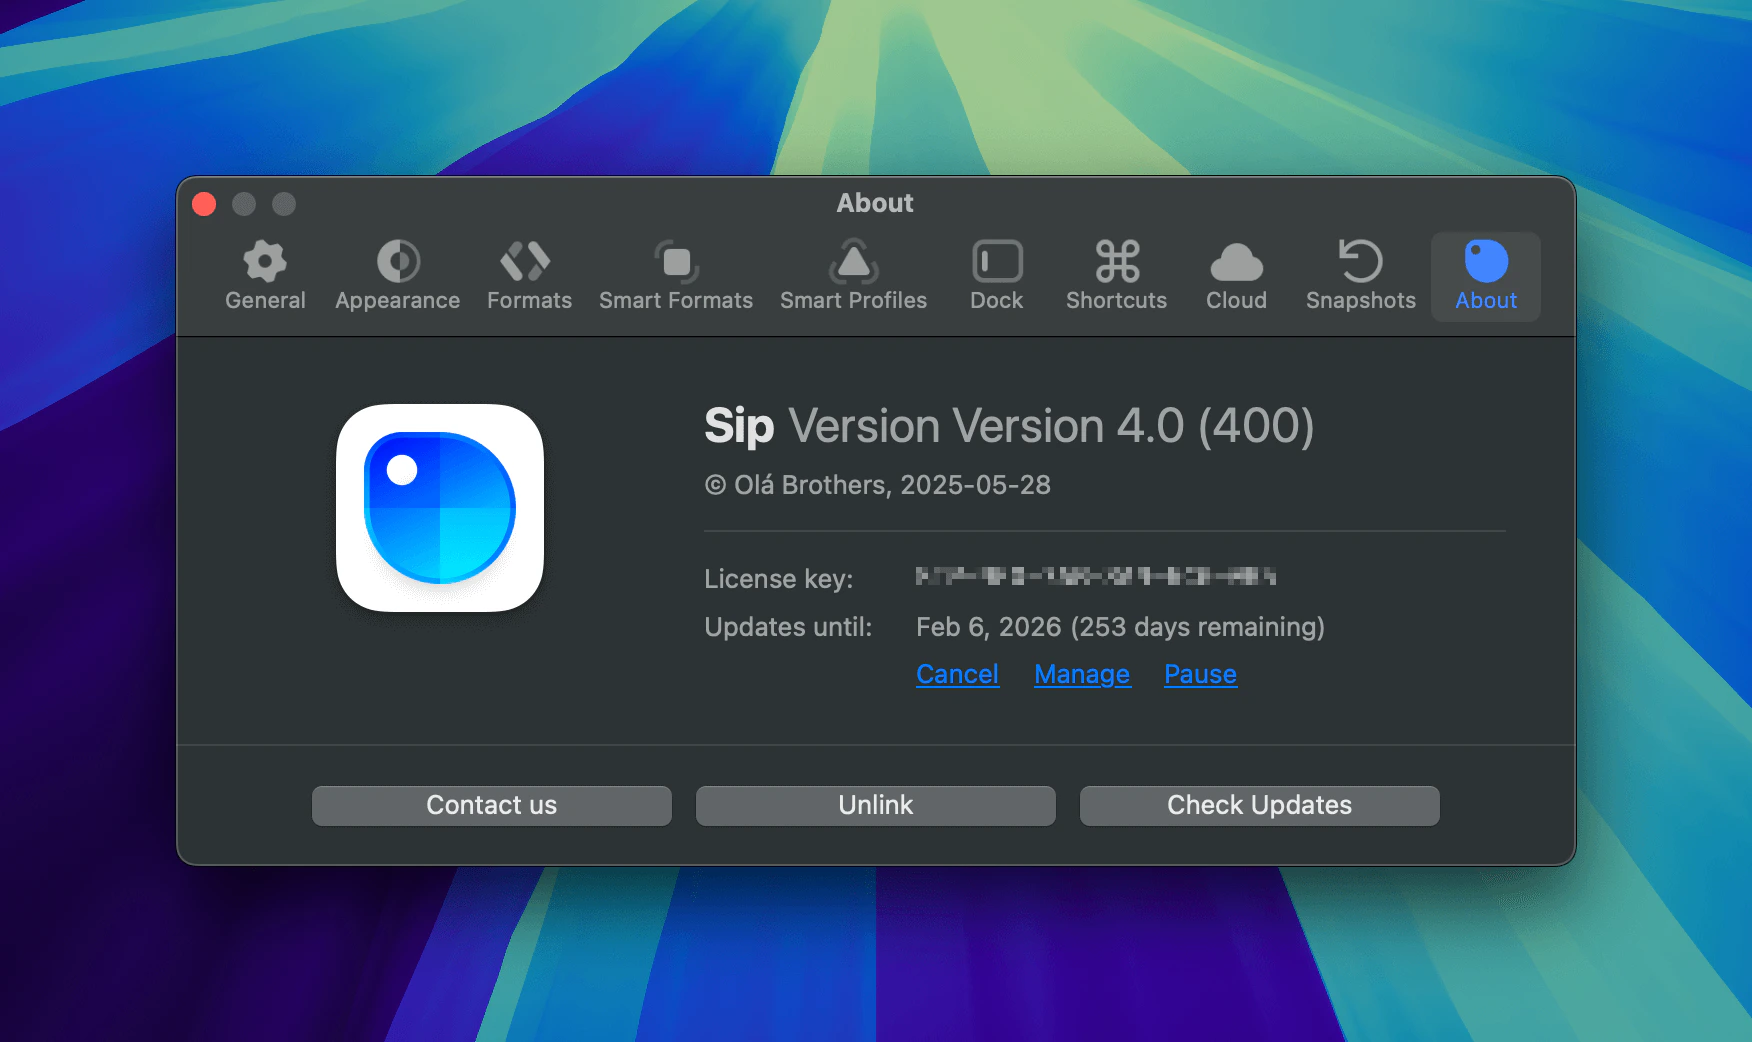This screenshot has width=1752, height=1042.
Task: Check for updates now
Action: pyautogui.click(x=1260, y=806)
